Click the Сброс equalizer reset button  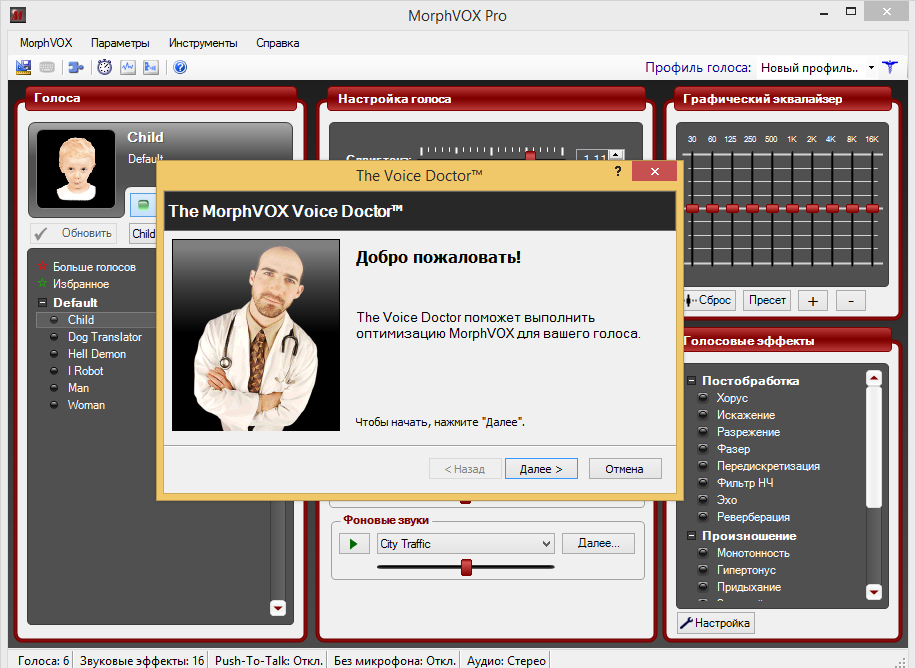pos(709,300)
